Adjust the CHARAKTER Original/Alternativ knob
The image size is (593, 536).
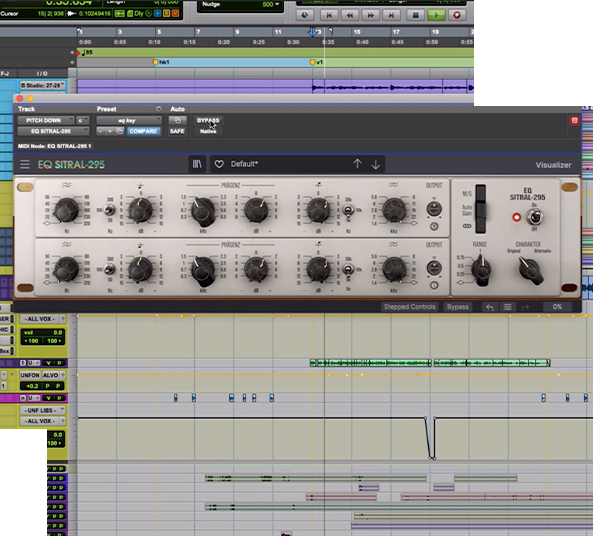click(x=530, y=270)
